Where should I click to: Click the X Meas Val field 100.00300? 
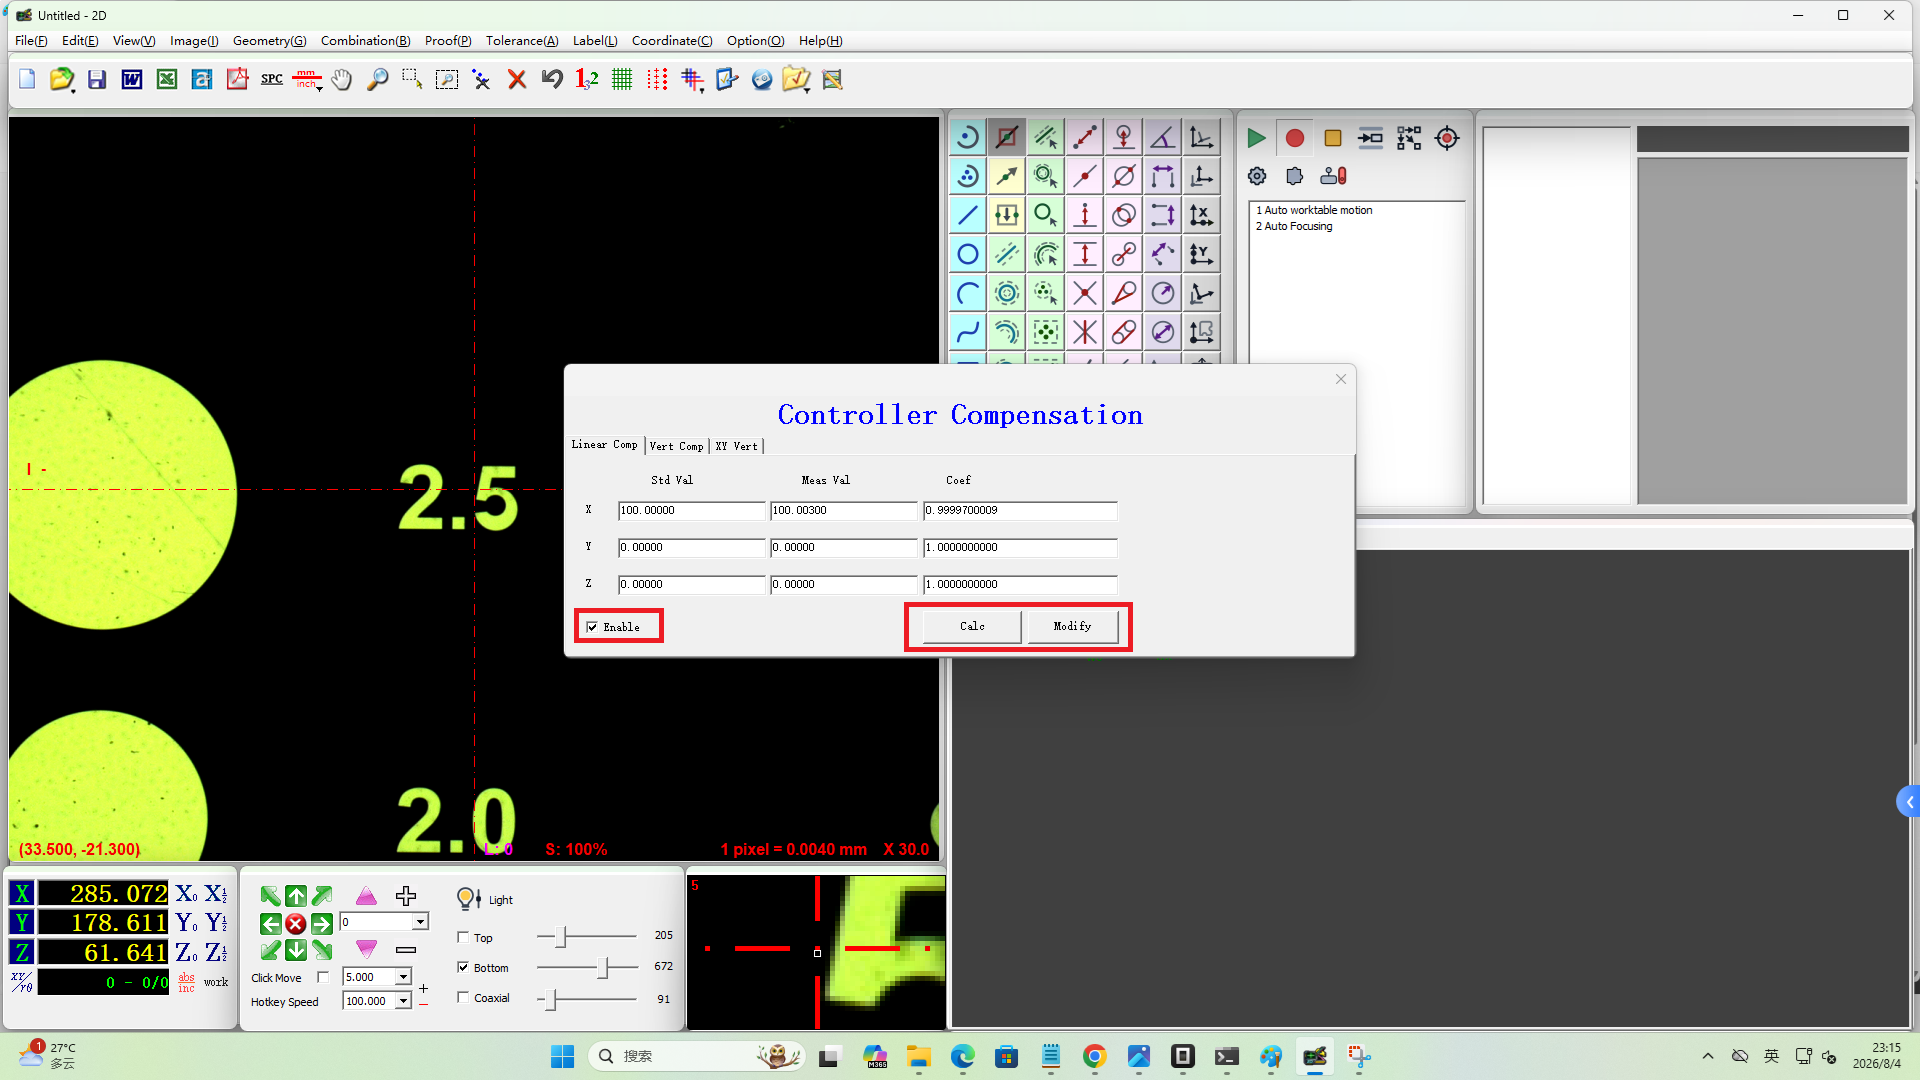coord(843,510)
